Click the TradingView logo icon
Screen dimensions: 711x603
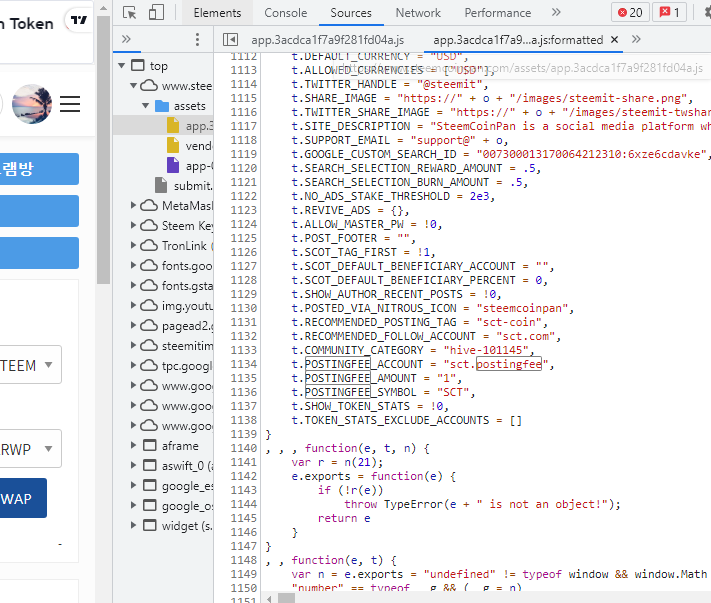[x=78, y=20]
